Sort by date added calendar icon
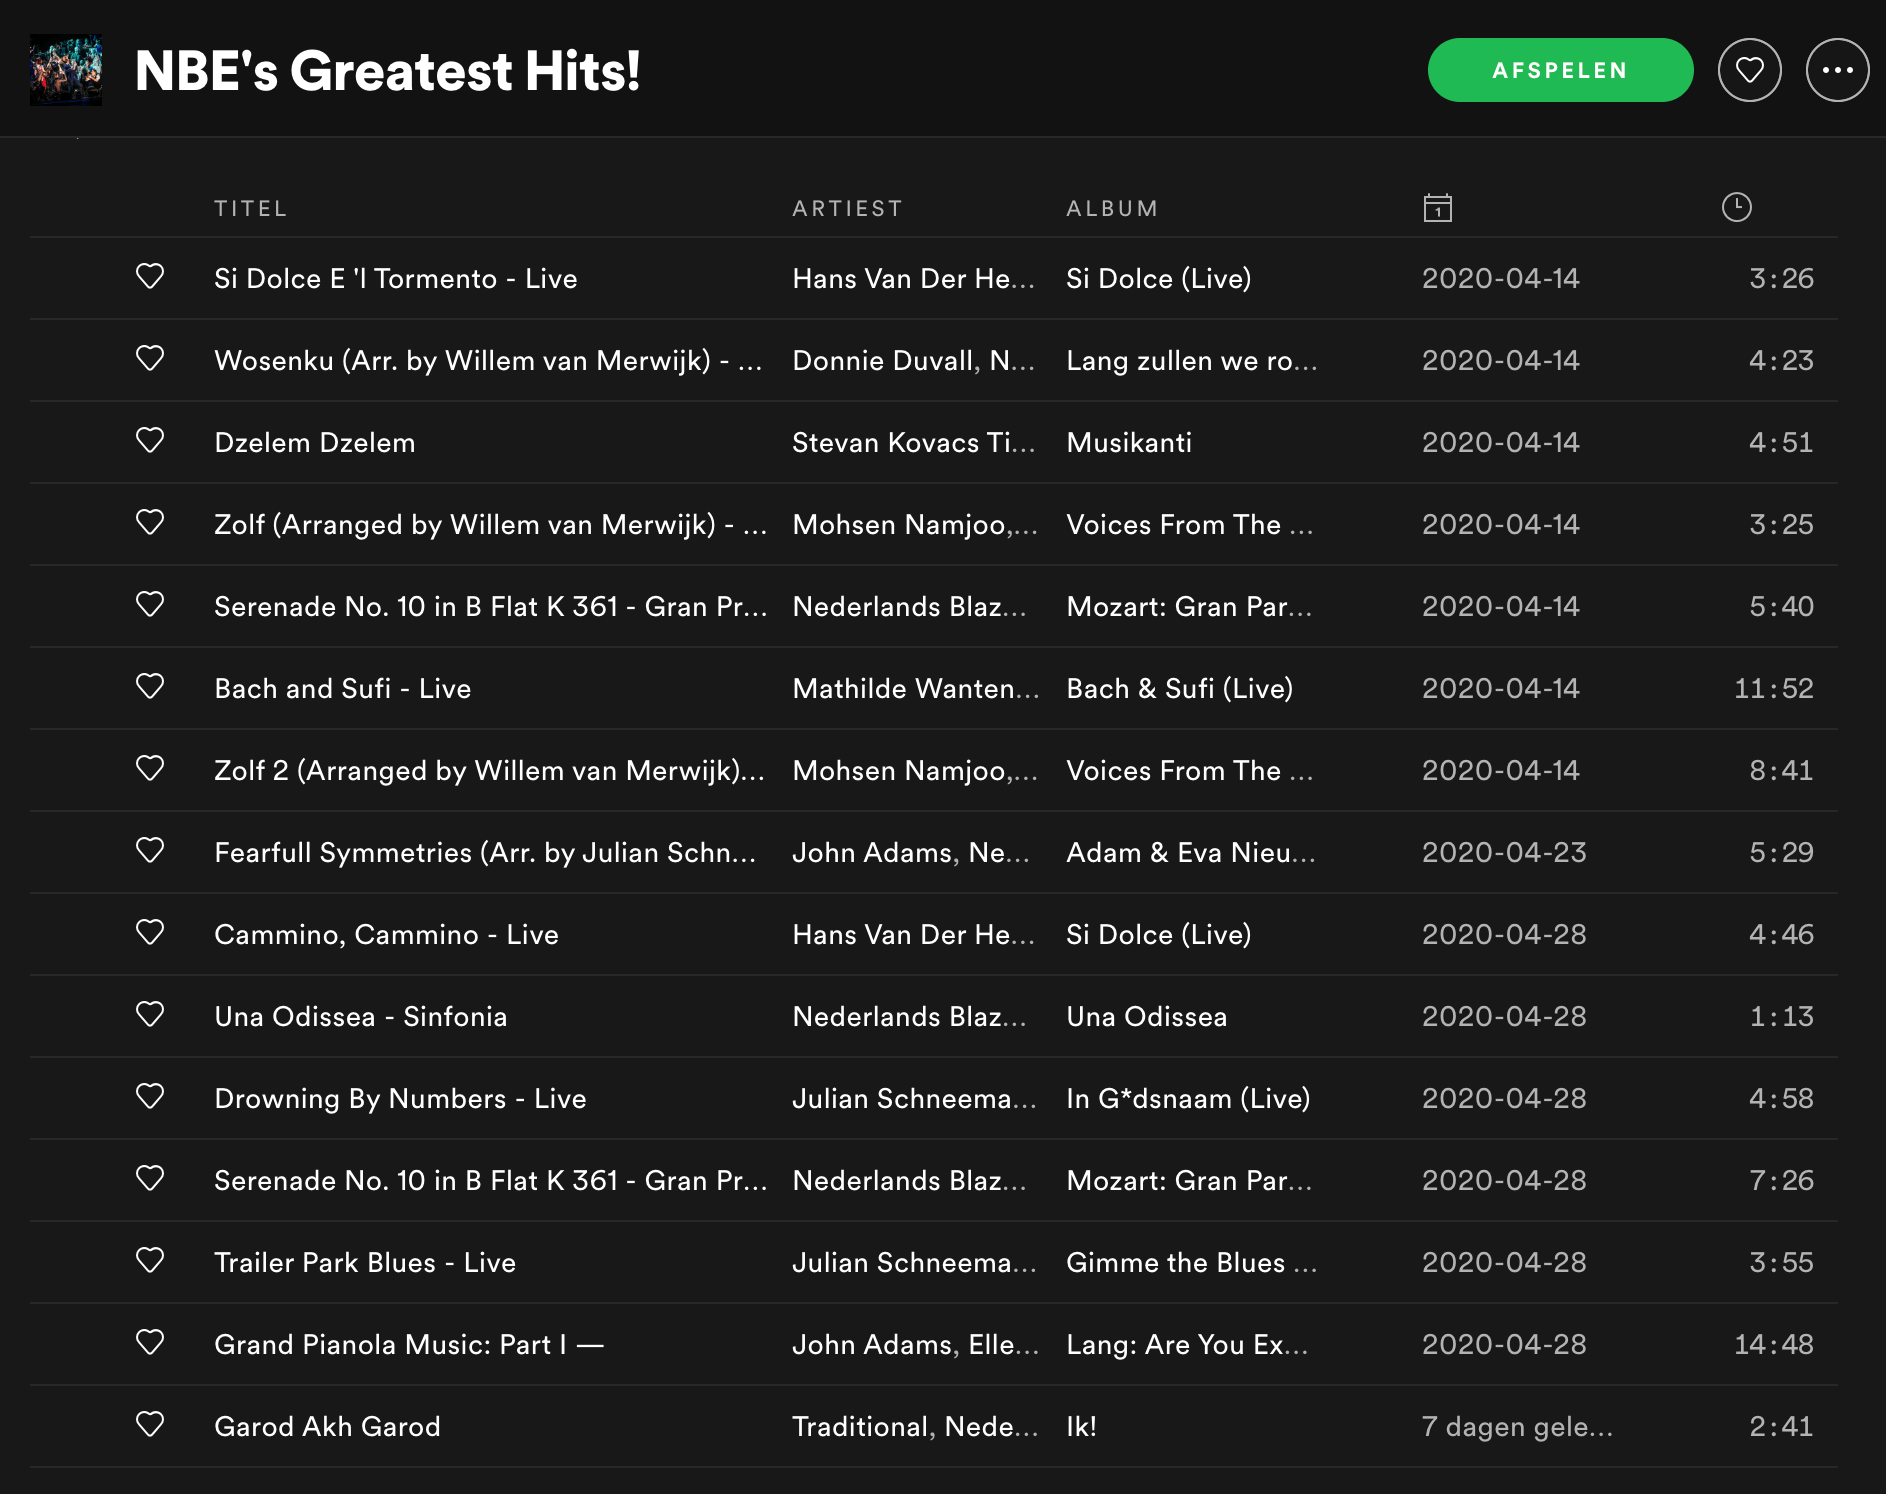Viewport: 1886px width, 1494px height. click(x=1437, y=208)
